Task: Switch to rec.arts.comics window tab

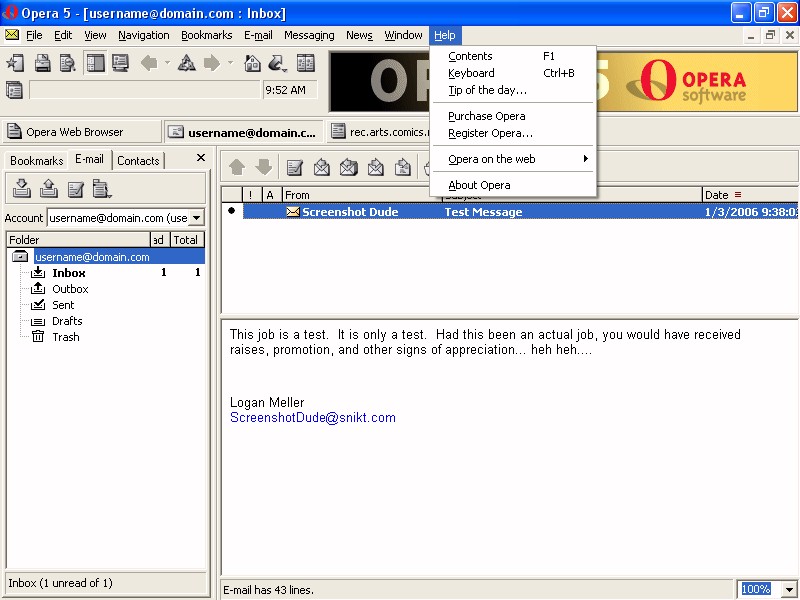Action: tap(378, 132)
